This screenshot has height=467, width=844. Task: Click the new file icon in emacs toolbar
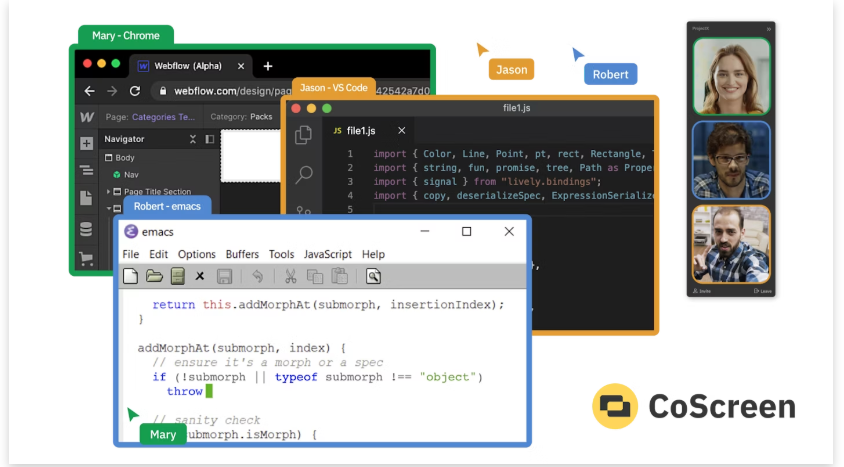pyautogui.click(x=131, y=276)
